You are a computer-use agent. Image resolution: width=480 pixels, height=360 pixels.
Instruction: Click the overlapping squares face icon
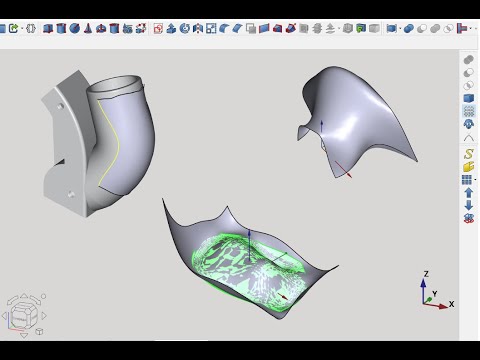[251, 29]
